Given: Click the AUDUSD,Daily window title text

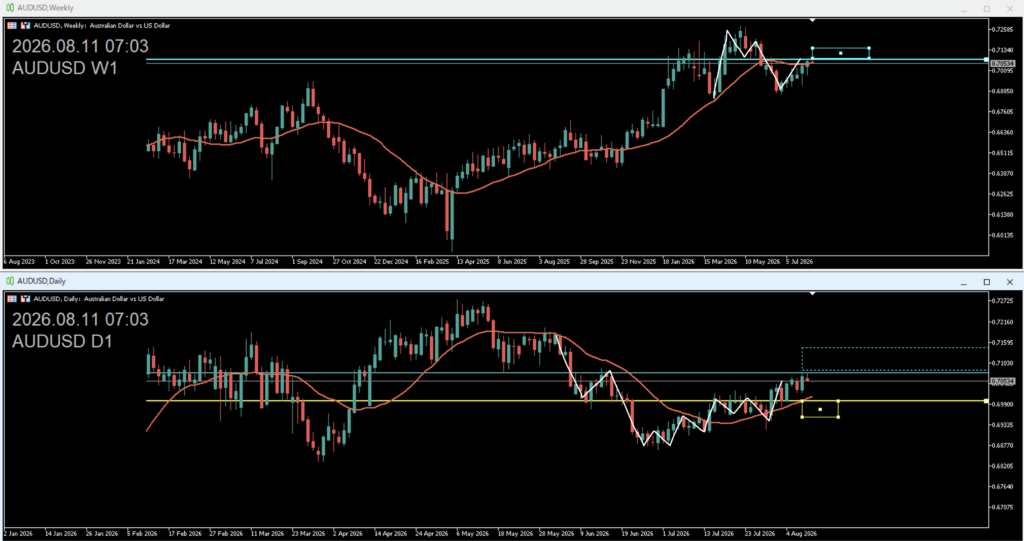Looking at the screenshot, I should pyautogui.click(x=42, y=281).
